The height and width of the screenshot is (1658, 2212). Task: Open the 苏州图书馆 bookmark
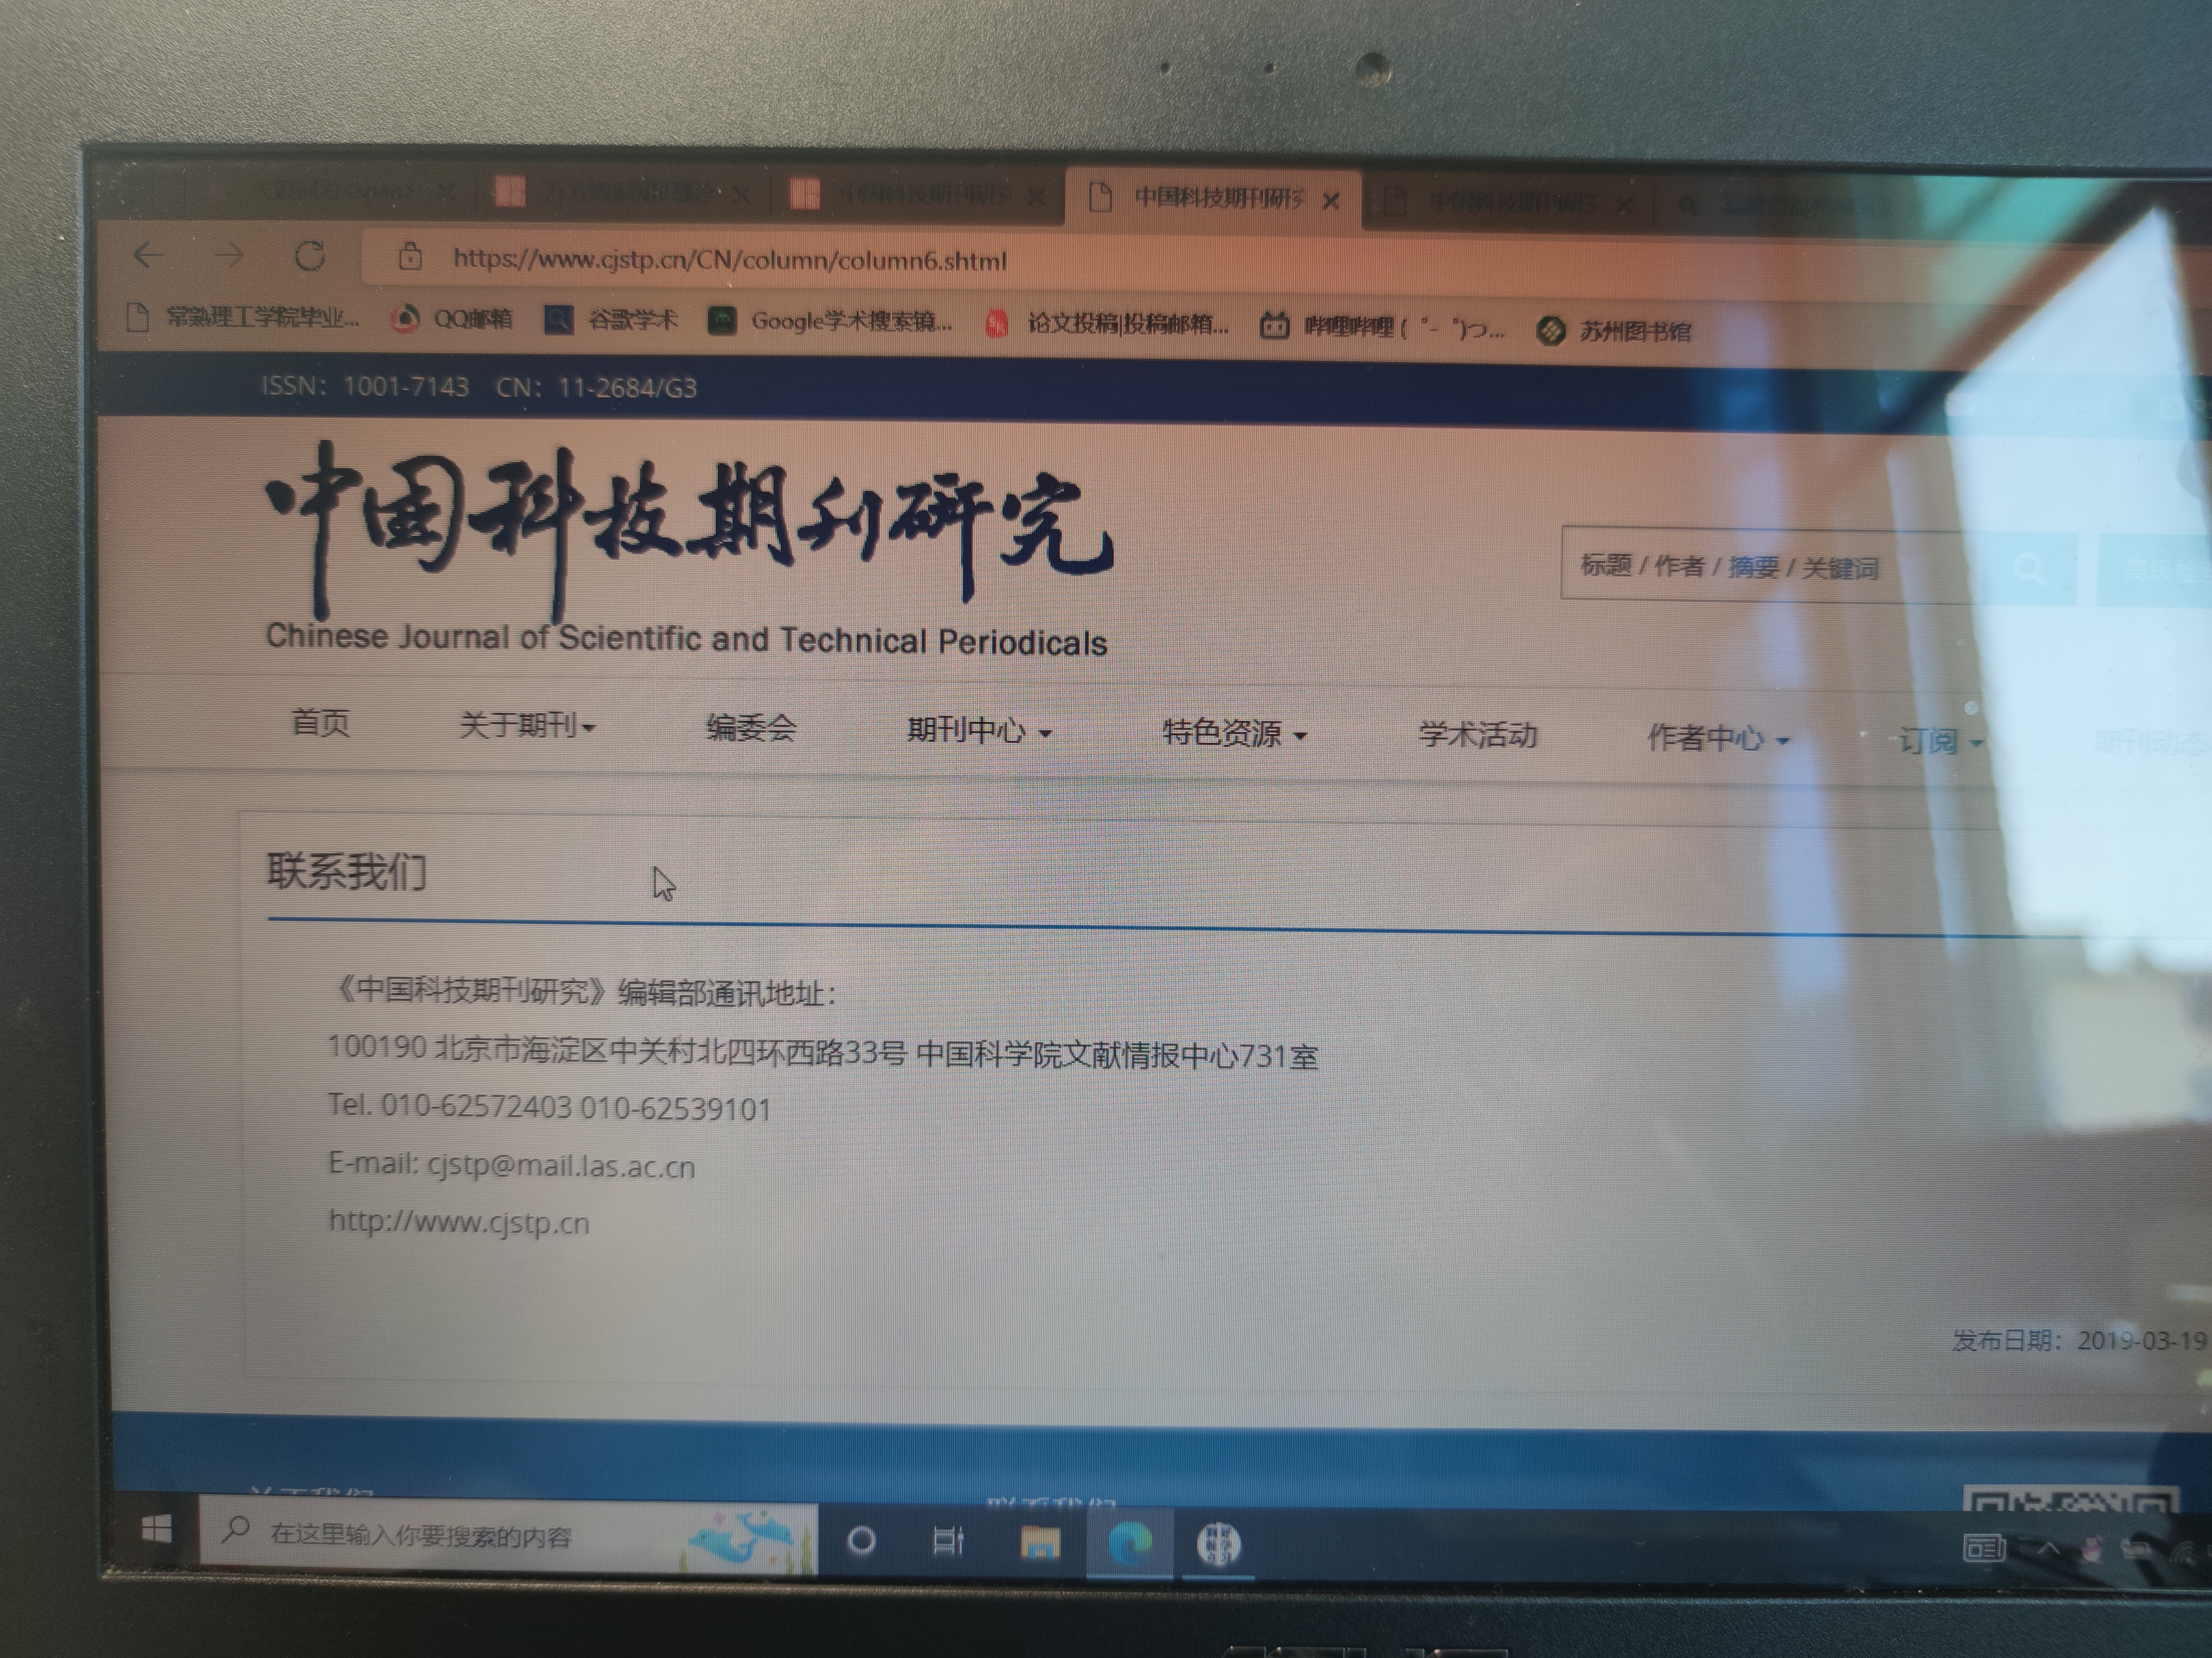[x=1616, y=330]
